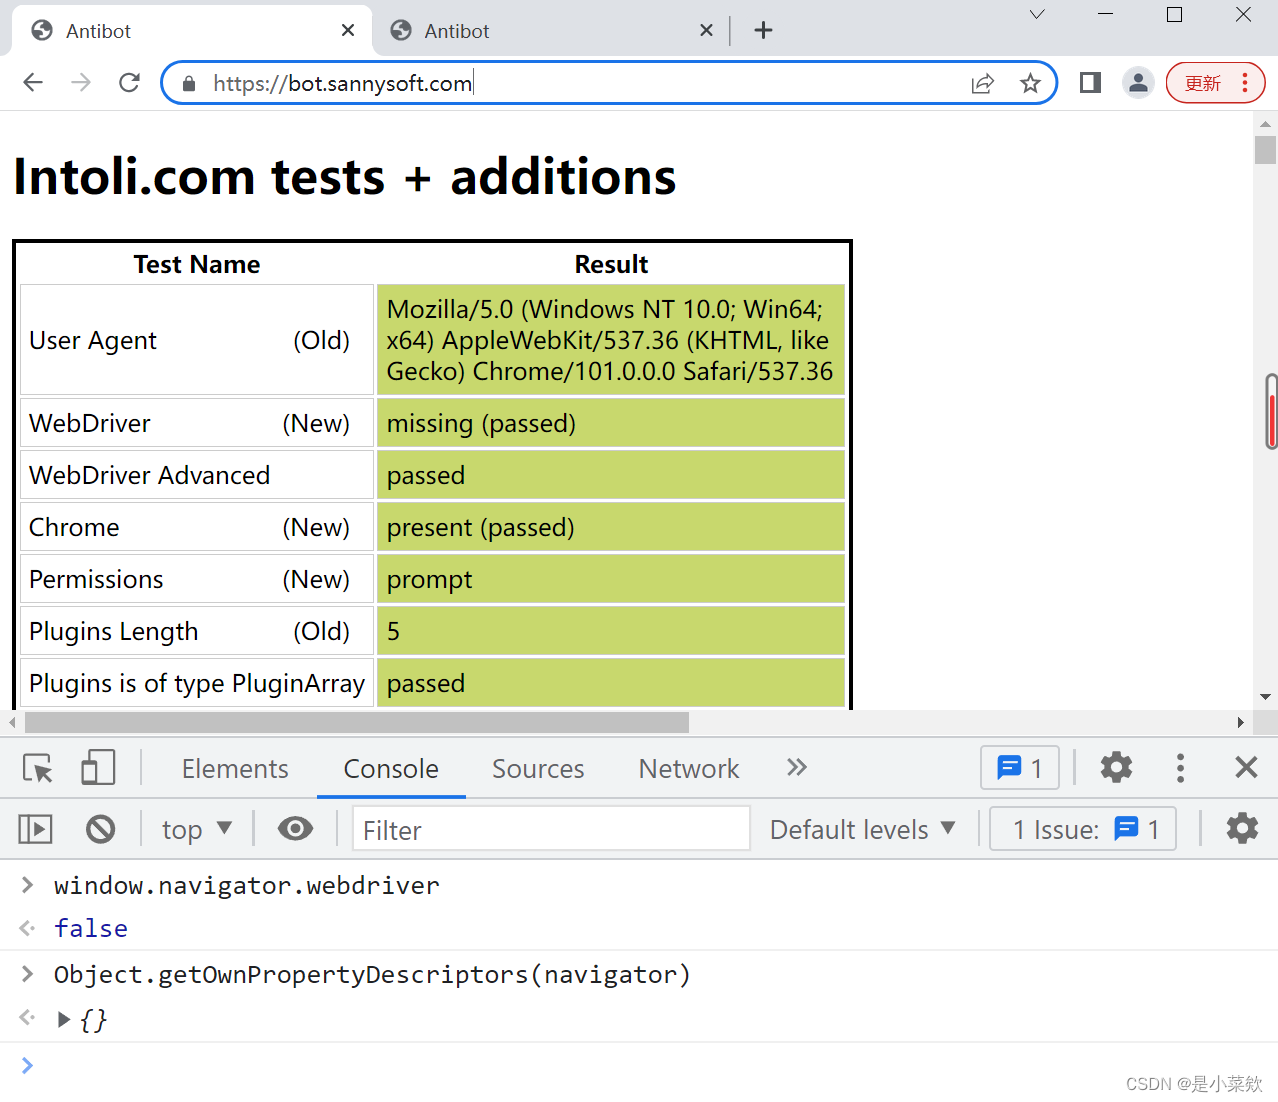Image resolution: width=1278 pixels, height=1102 pixels.
Task: Click the red update button
Action: click(x=1215, y=83)
